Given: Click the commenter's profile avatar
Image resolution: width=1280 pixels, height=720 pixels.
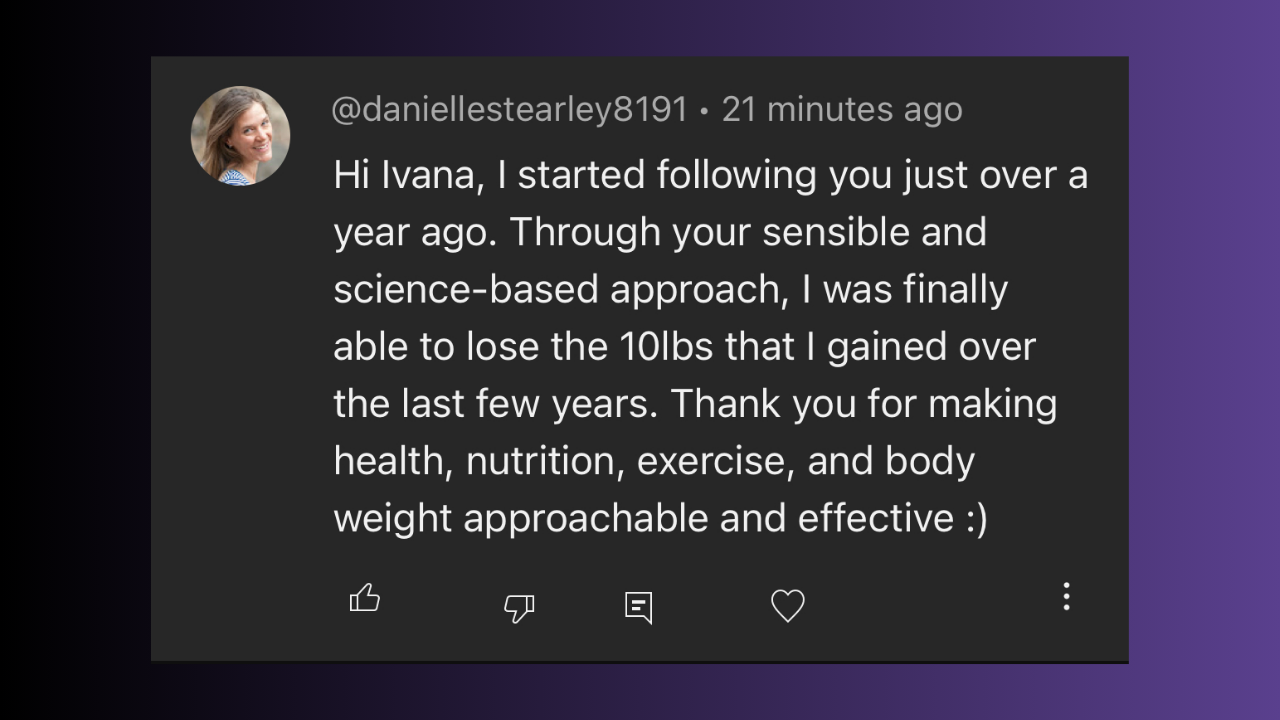Looking at the screenshot, I should (x=240, y=136).
